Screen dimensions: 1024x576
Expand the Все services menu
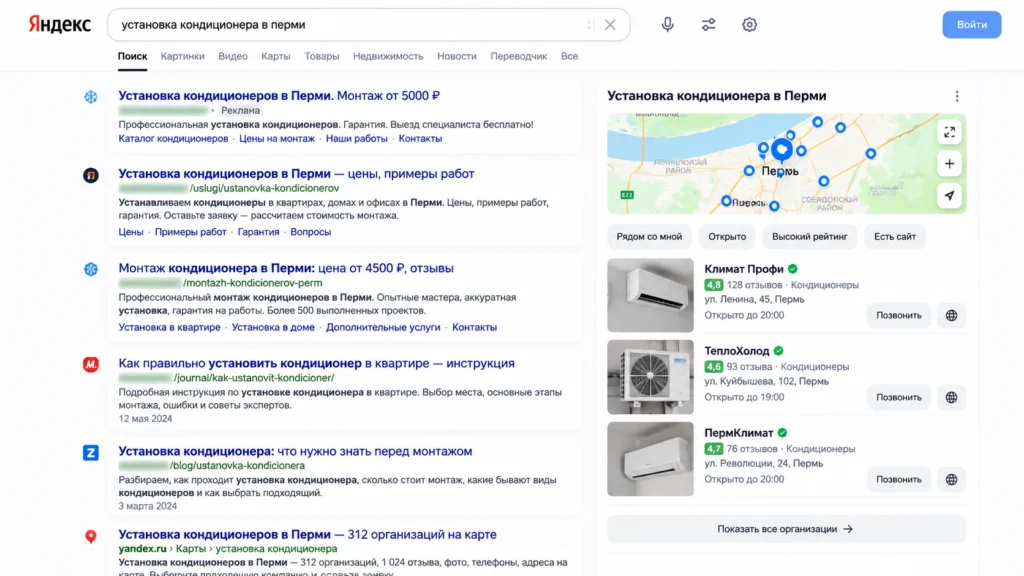click(x=569, y=56)
